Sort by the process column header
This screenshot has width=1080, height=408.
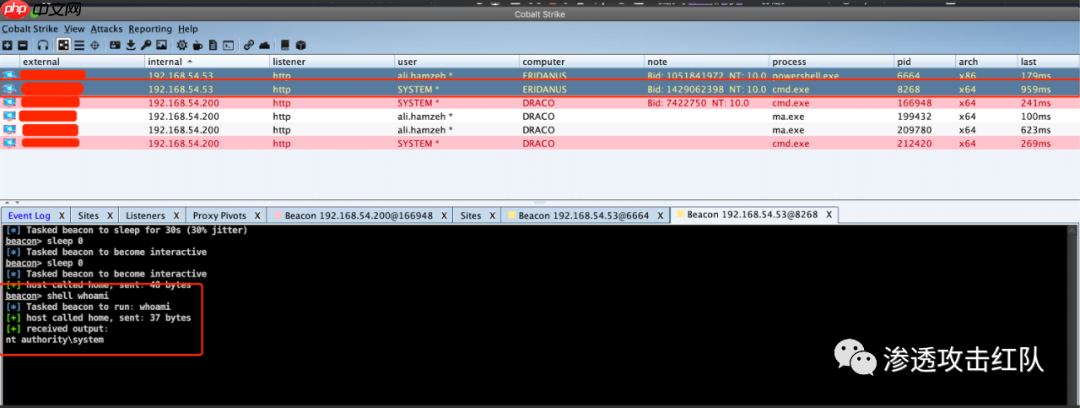[x=831, y=62]
